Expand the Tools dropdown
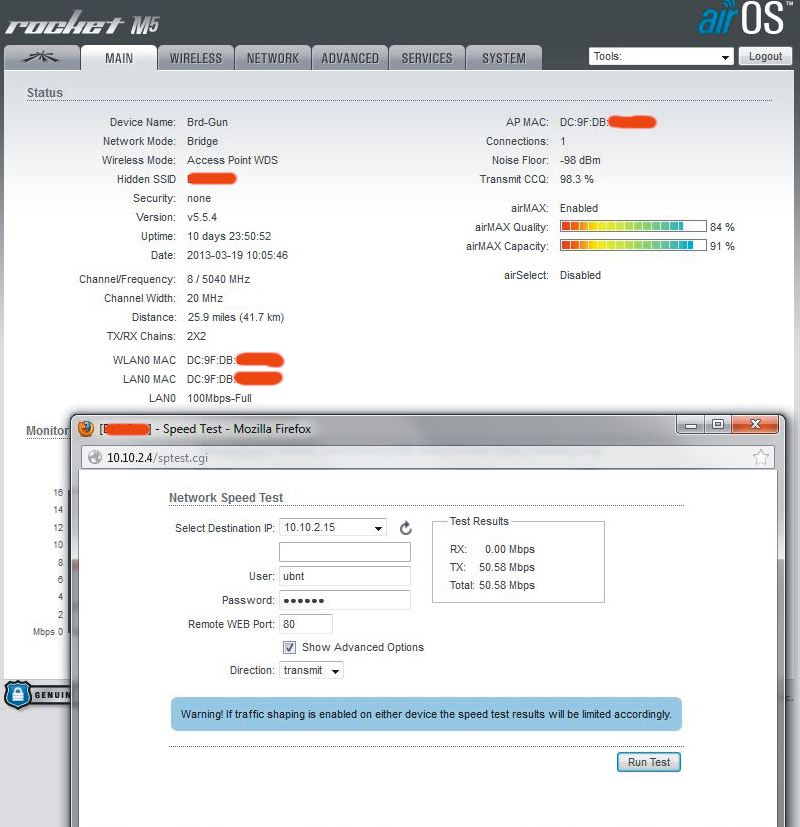The width and height of the screenshot is (800, 827). pyautogui.click(x=661, y=56)
